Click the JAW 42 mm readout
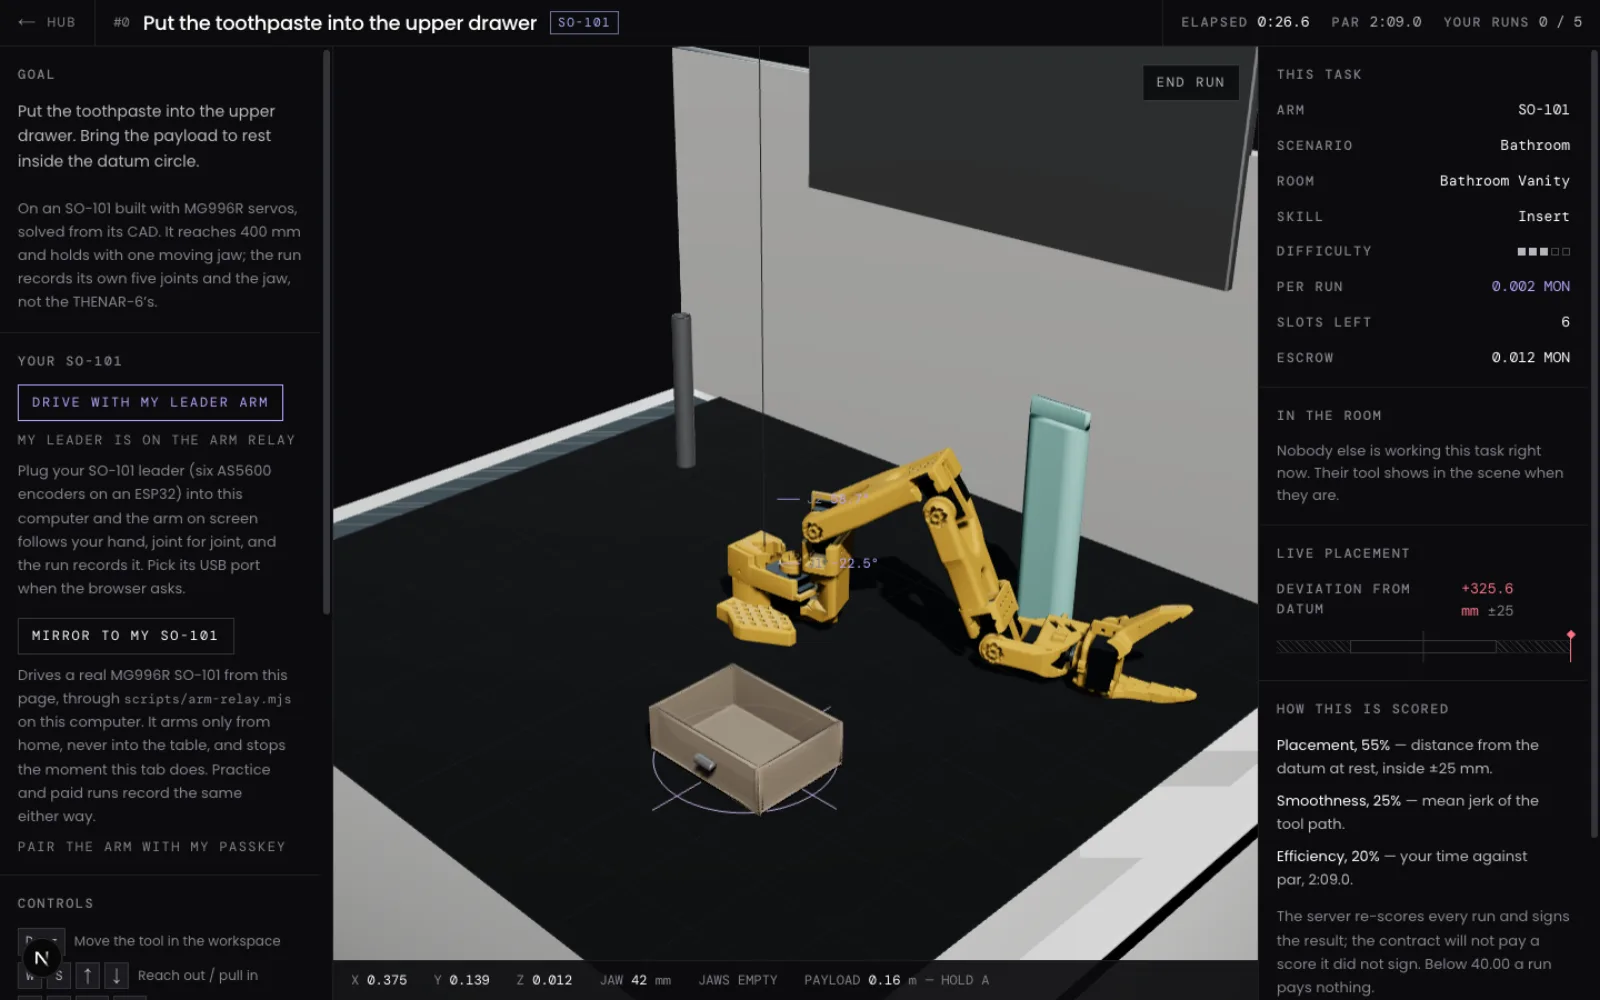Image resolution: width=1600 pixels, height=1000 pixels. [x=635, y=980]
